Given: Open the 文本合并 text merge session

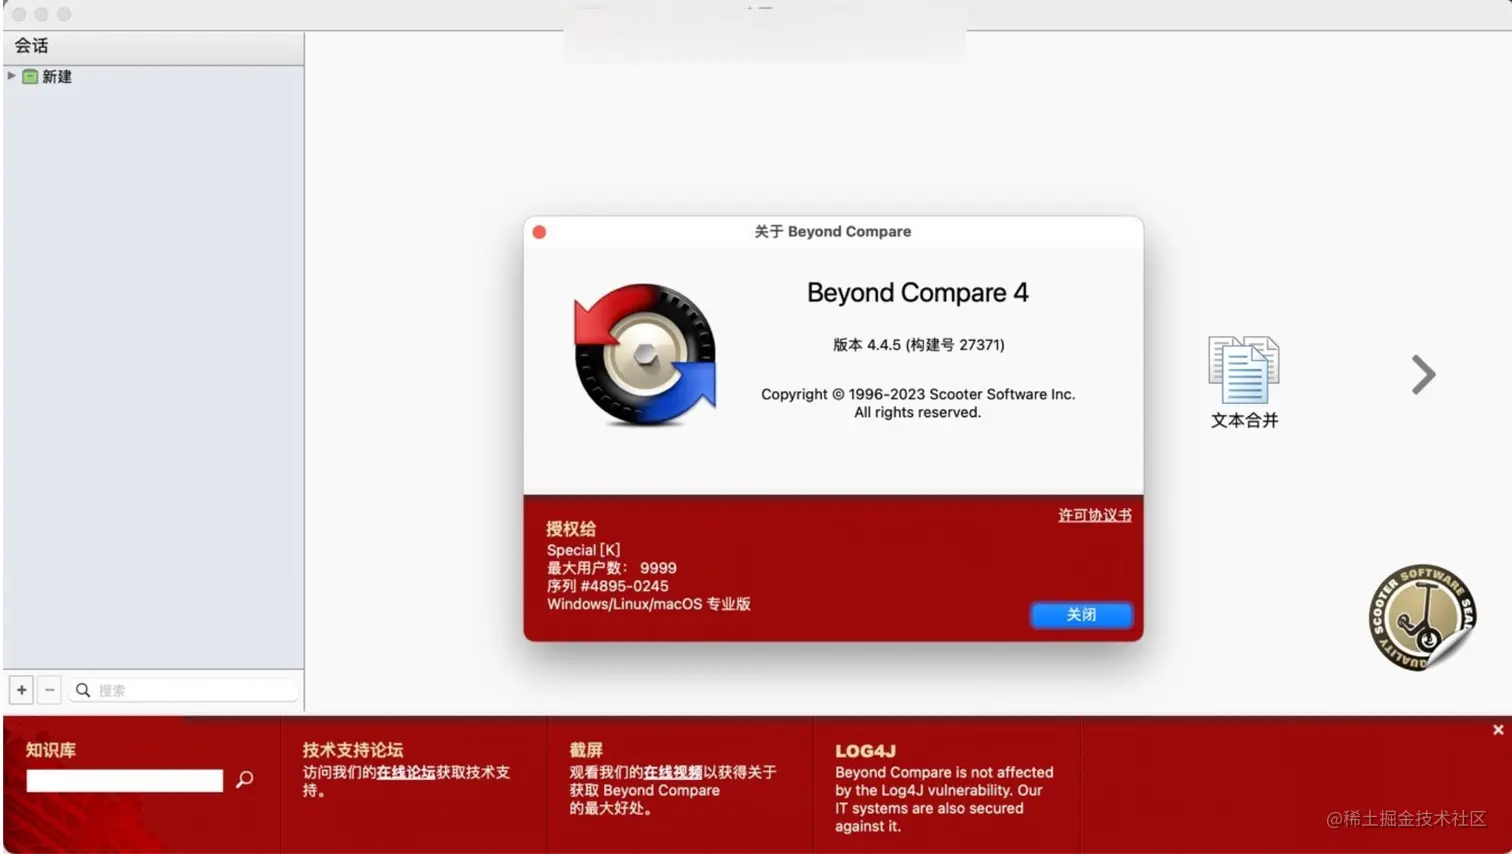Looking at the screenshot, I should 1244,382.
